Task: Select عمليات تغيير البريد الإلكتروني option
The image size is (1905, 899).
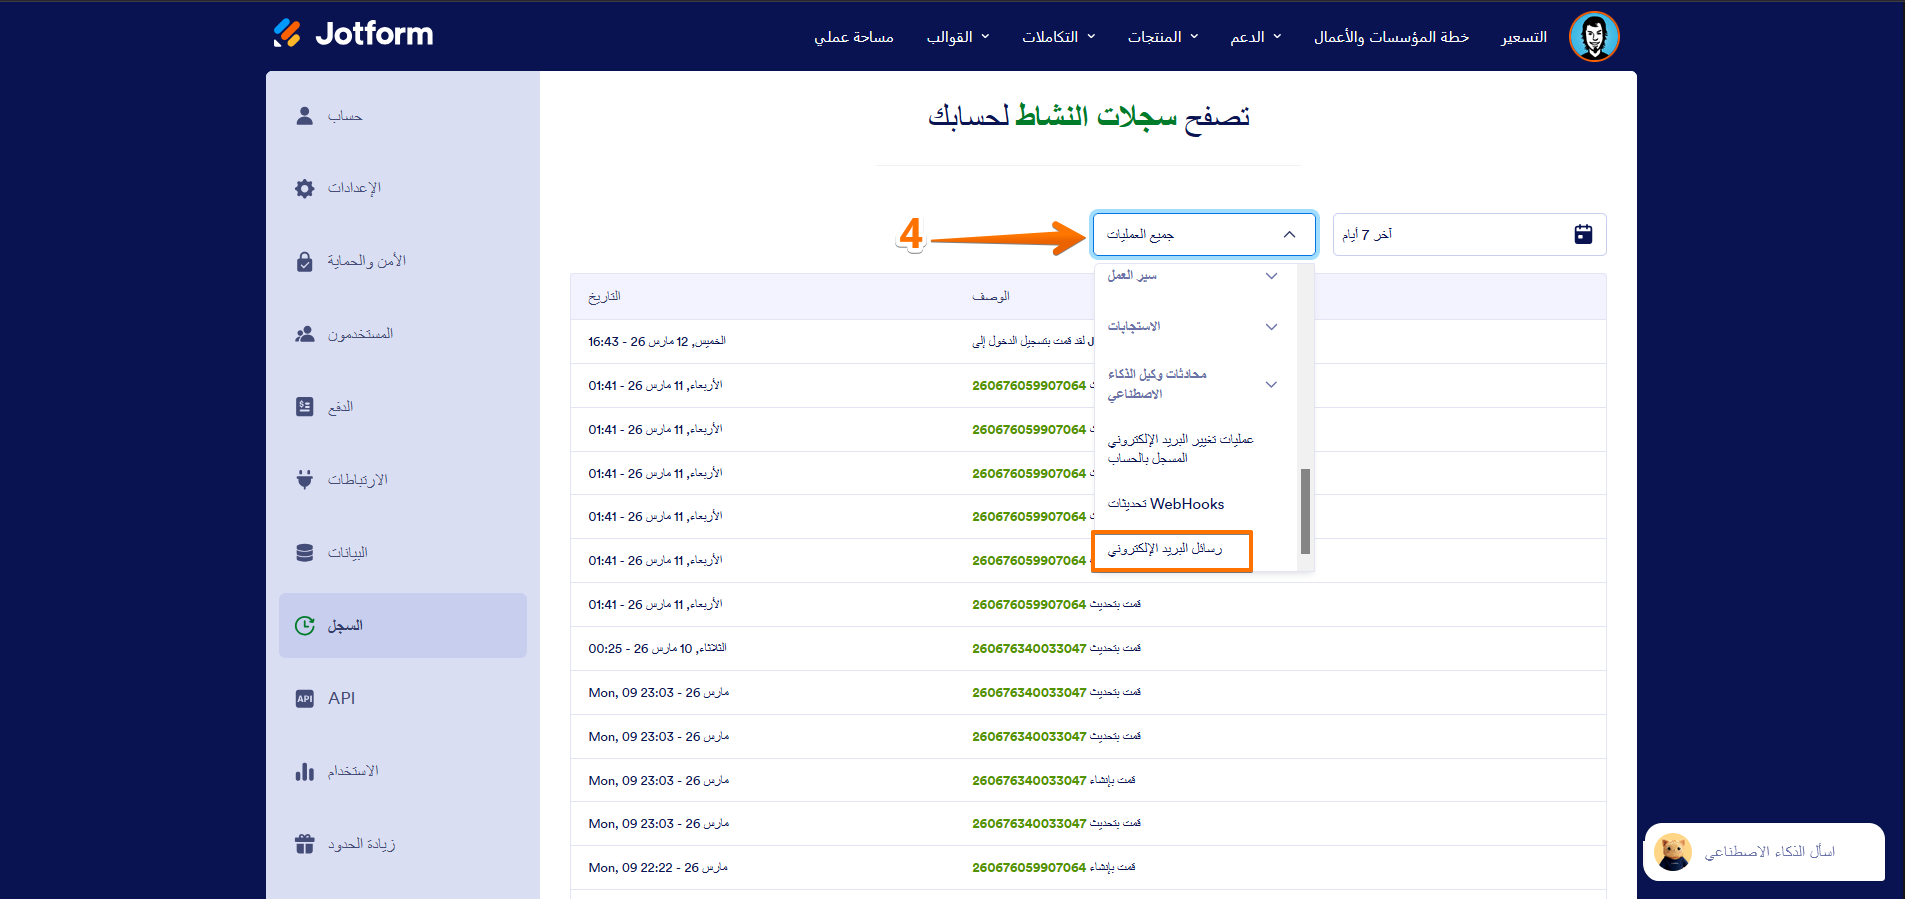Action: click(1180, 449)
